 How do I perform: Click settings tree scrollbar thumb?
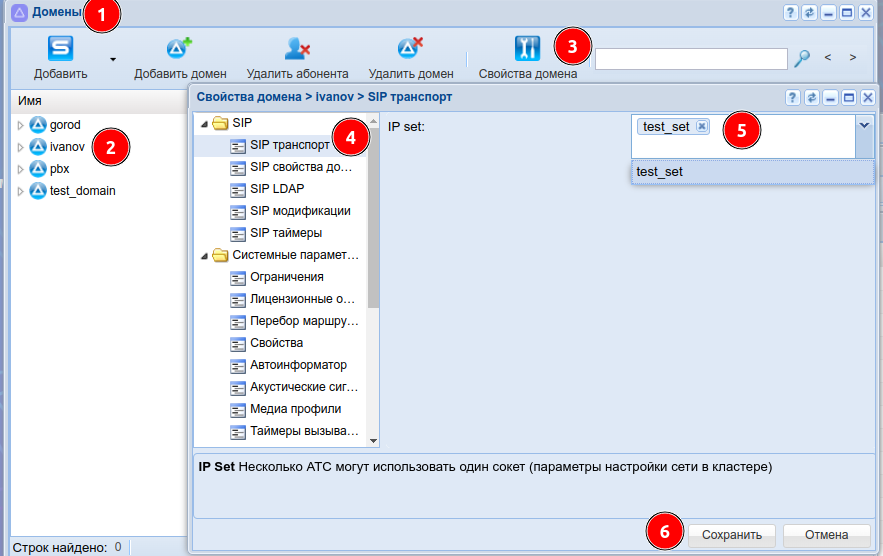373,216
